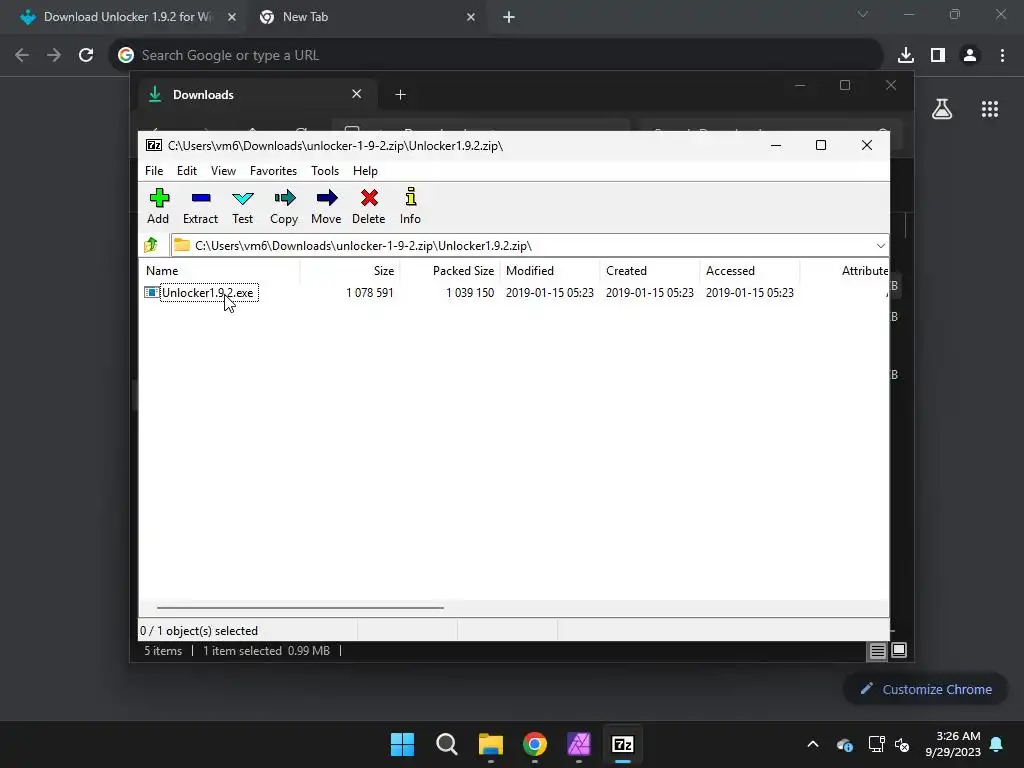Open Chrome three-dot menu

pyautogui.click(x=1002, y=55)
